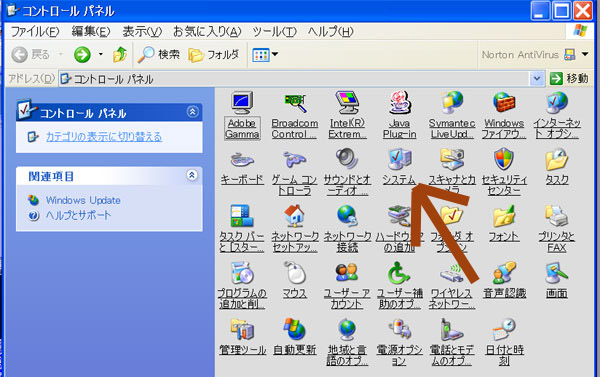Click the Search (検索) toolbar button
Image resolution: width=600 pixels, height=377 pixels.
point(159,55)
